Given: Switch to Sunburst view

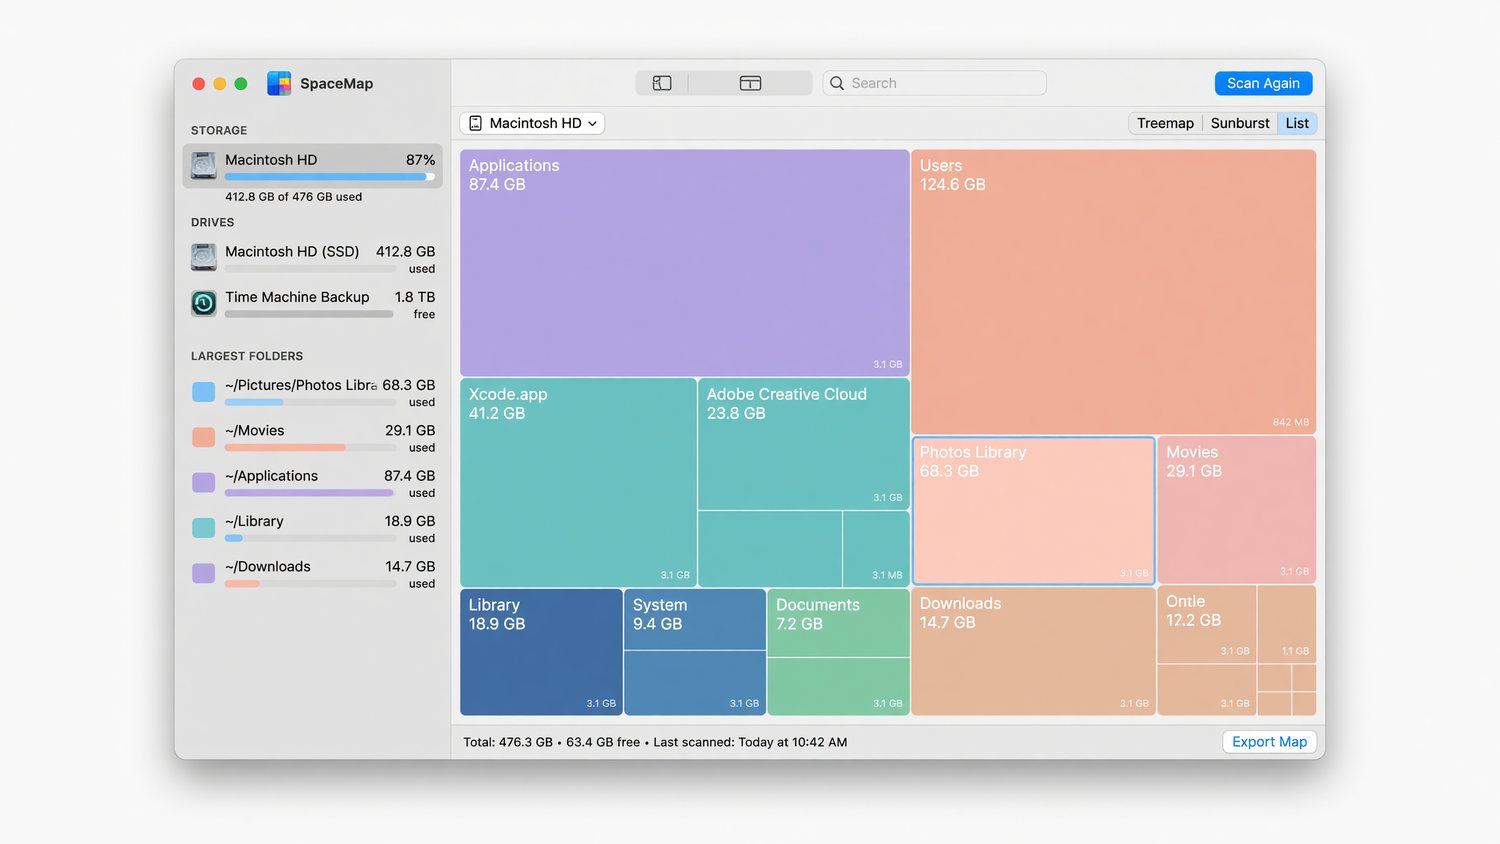Looking at the screenshot, I should 1240,123.
